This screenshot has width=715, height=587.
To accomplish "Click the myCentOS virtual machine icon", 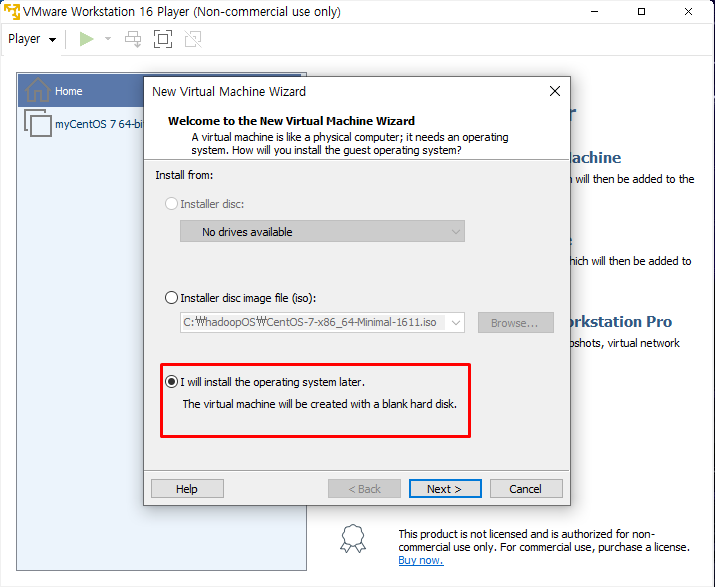I will tap(37, 123).
